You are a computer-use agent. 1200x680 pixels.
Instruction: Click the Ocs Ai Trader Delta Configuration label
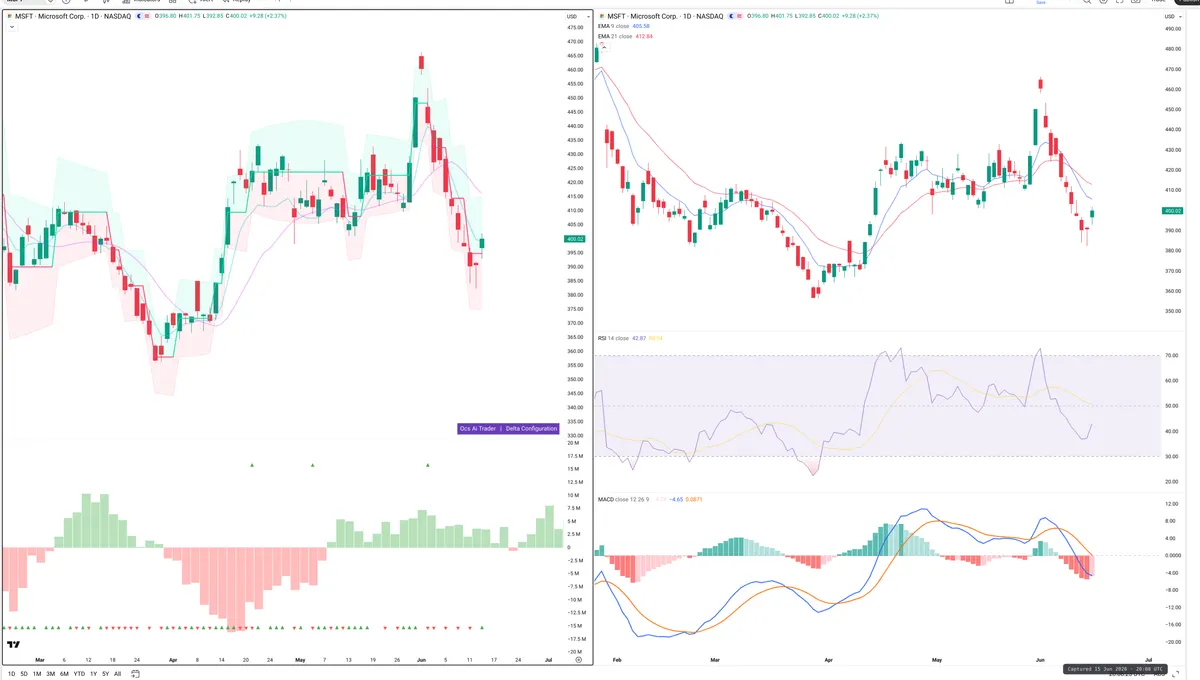[x=507, y=428]
